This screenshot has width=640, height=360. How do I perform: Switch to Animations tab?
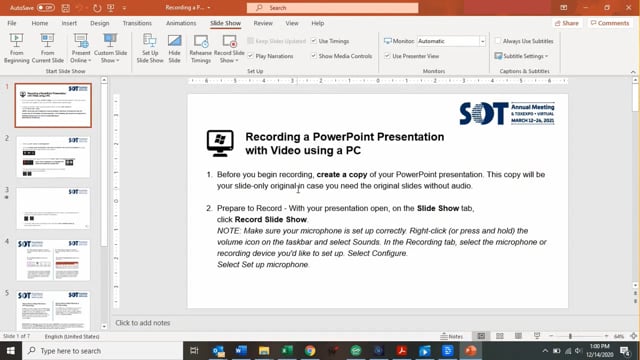click(181, 23)
